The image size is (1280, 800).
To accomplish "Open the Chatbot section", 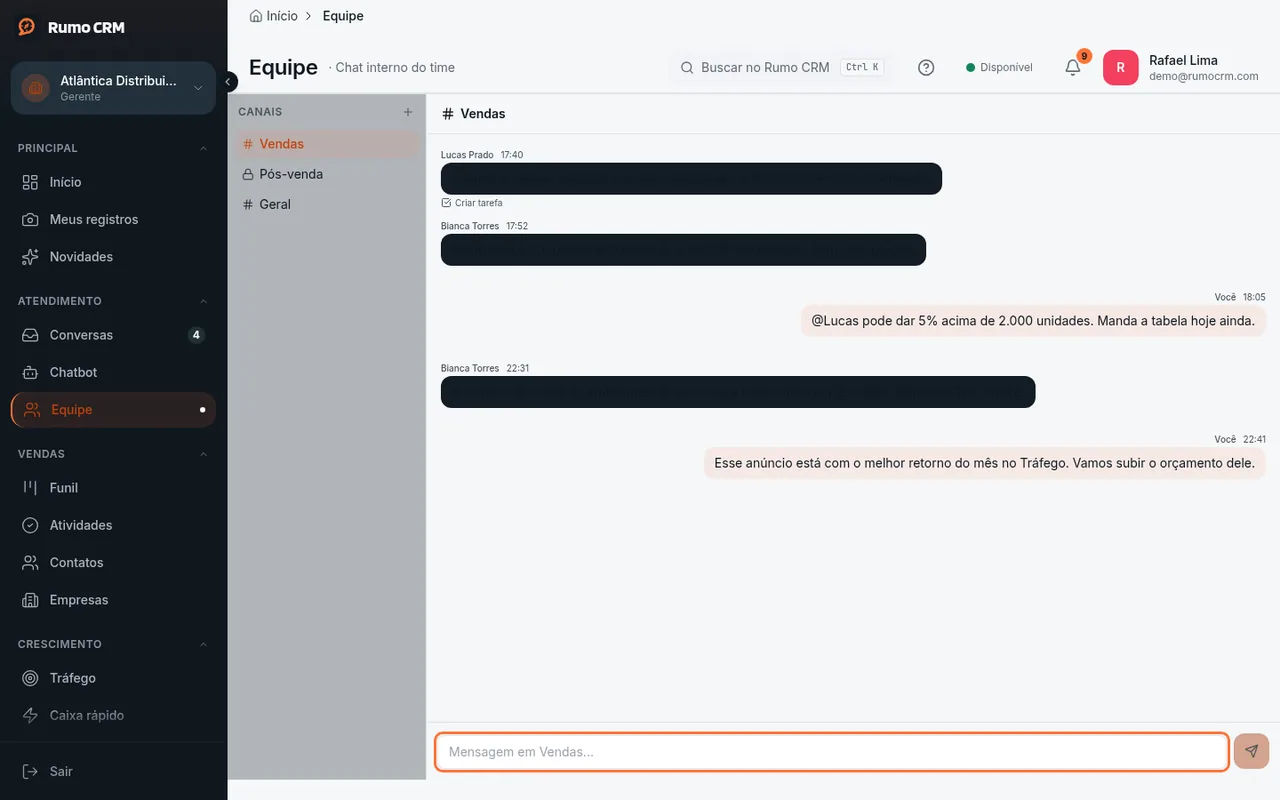I will [x=113, y=372].
